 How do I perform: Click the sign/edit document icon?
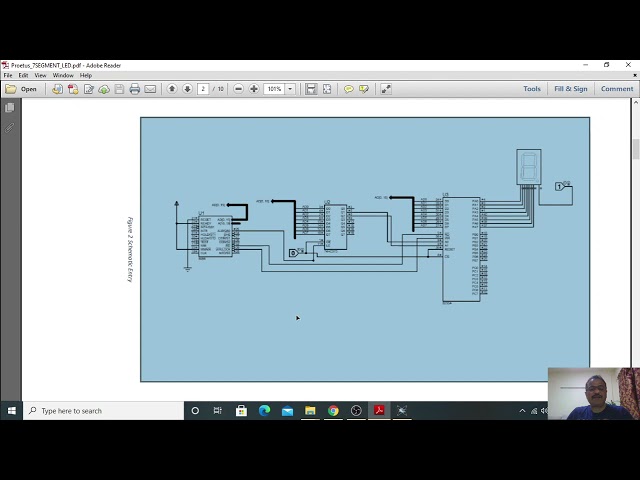[89, 89]
